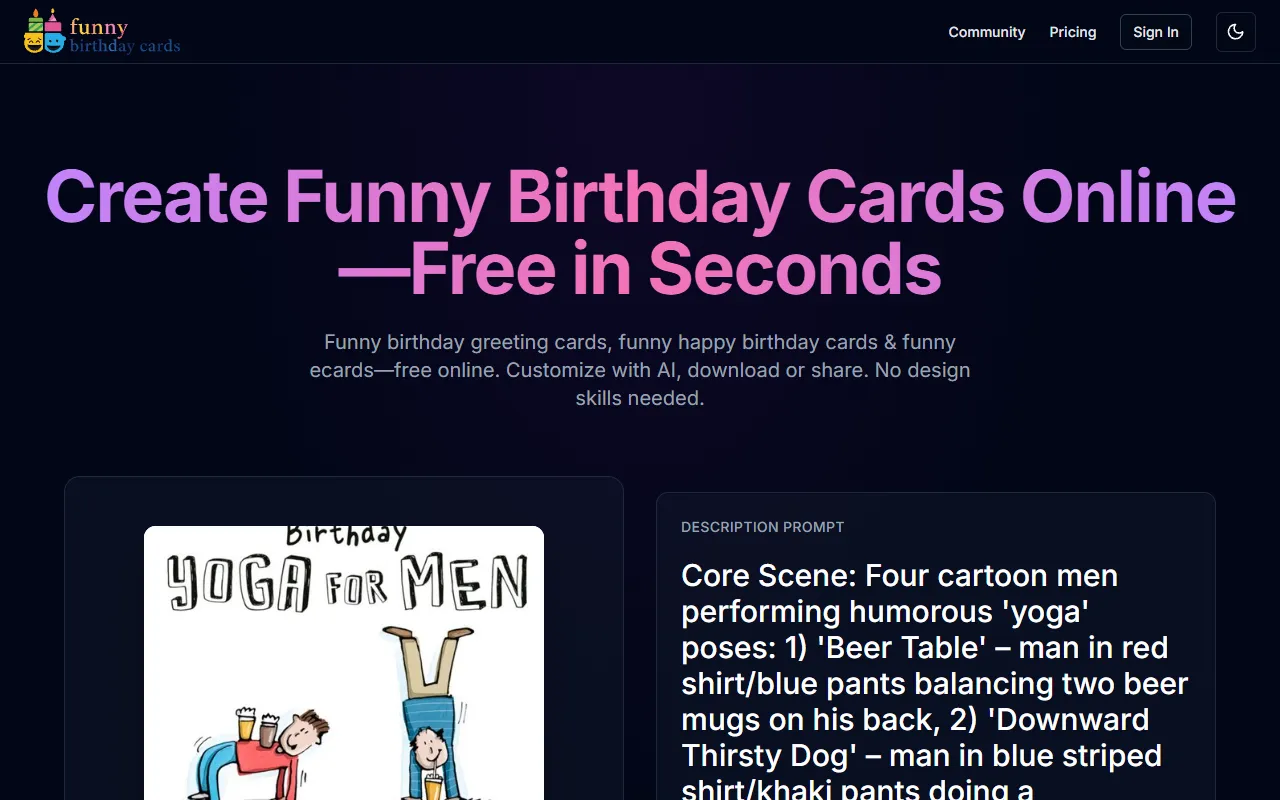The image size is (1280, 800).
Task: Click the beer glass under the handstand man
Action: coord(433,785)
